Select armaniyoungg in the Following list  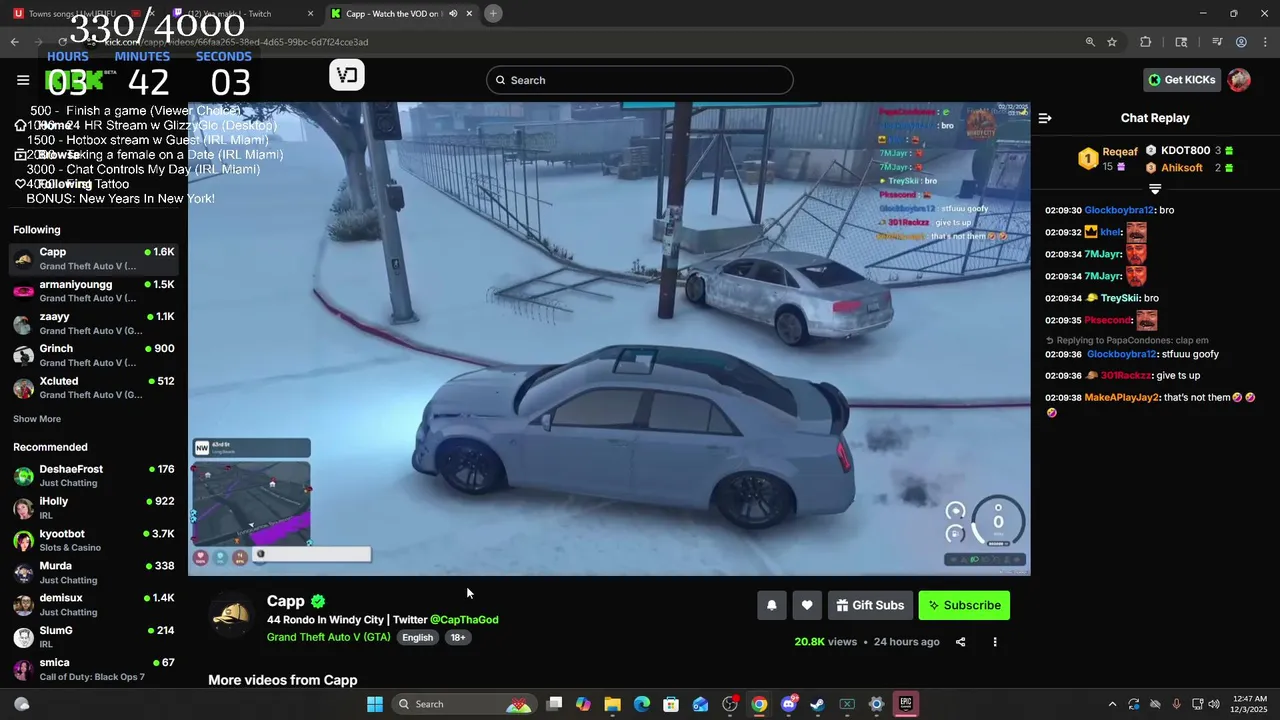click(94, 291)
